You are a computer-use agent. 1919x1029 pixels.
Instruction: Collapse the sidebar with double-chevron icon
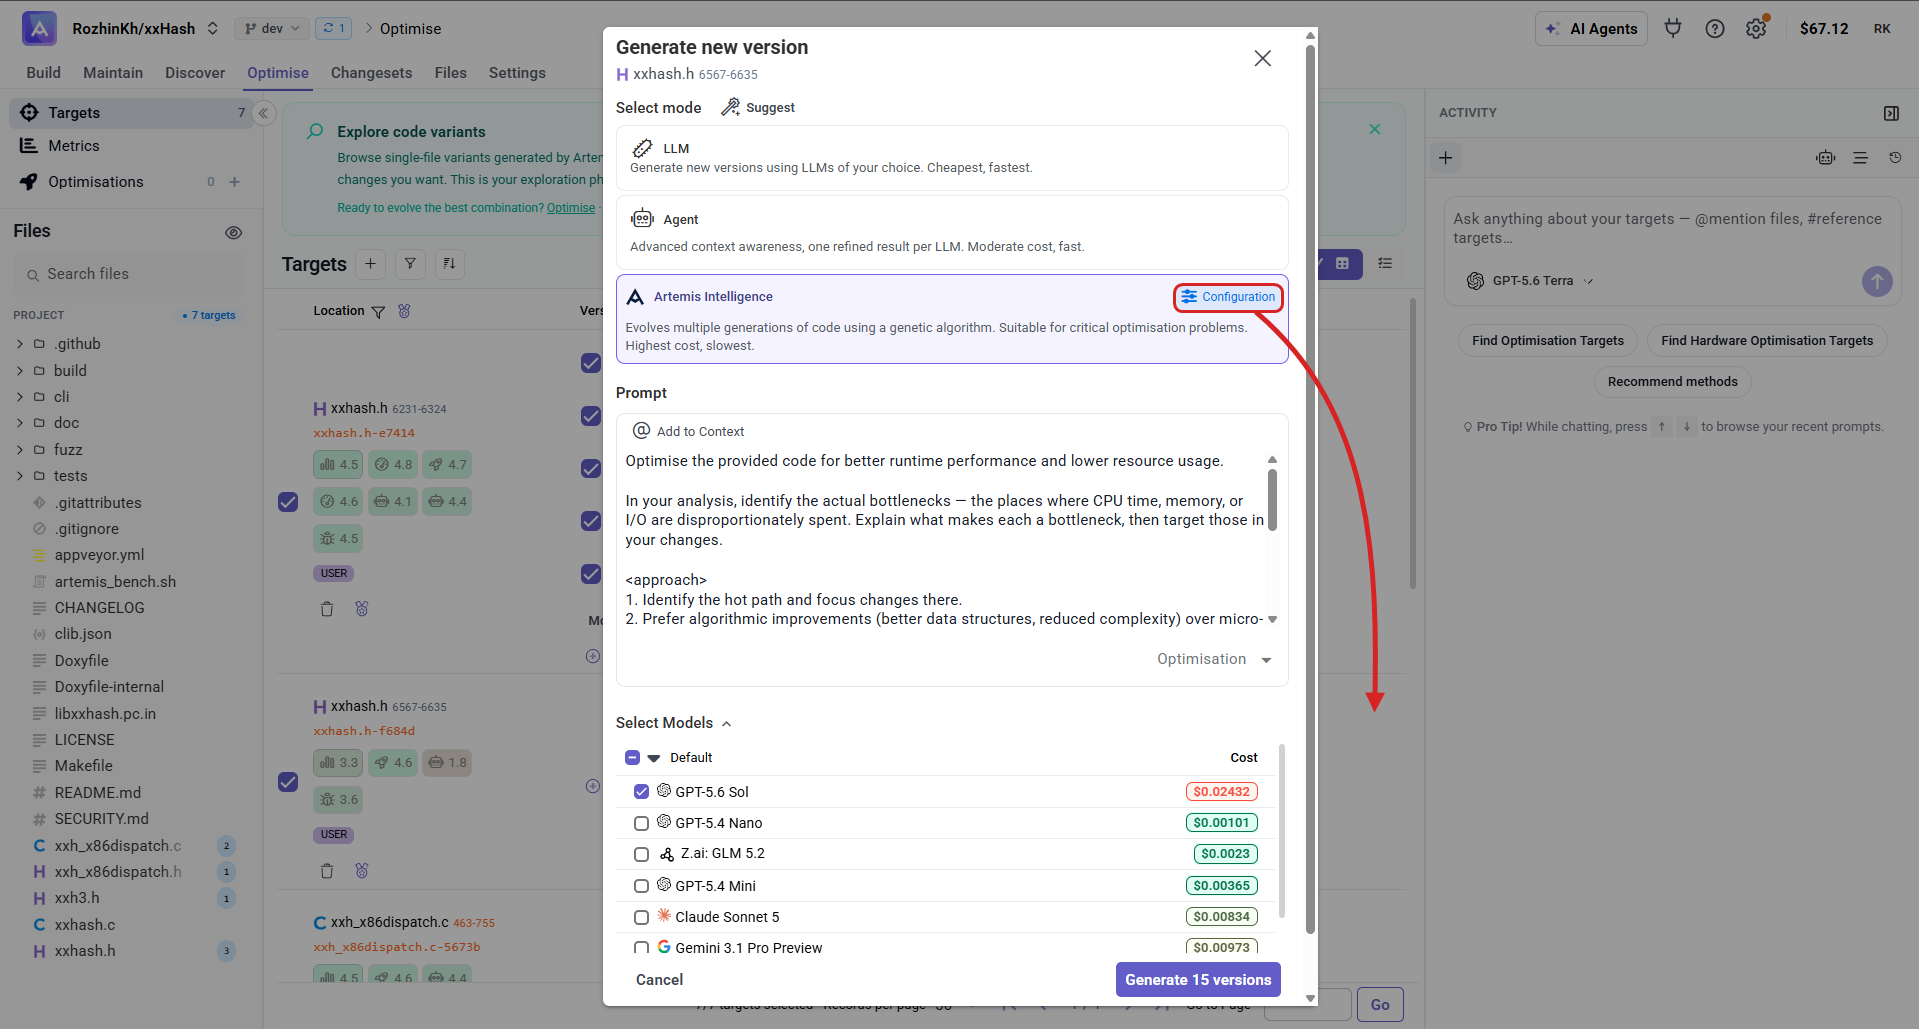264,113
